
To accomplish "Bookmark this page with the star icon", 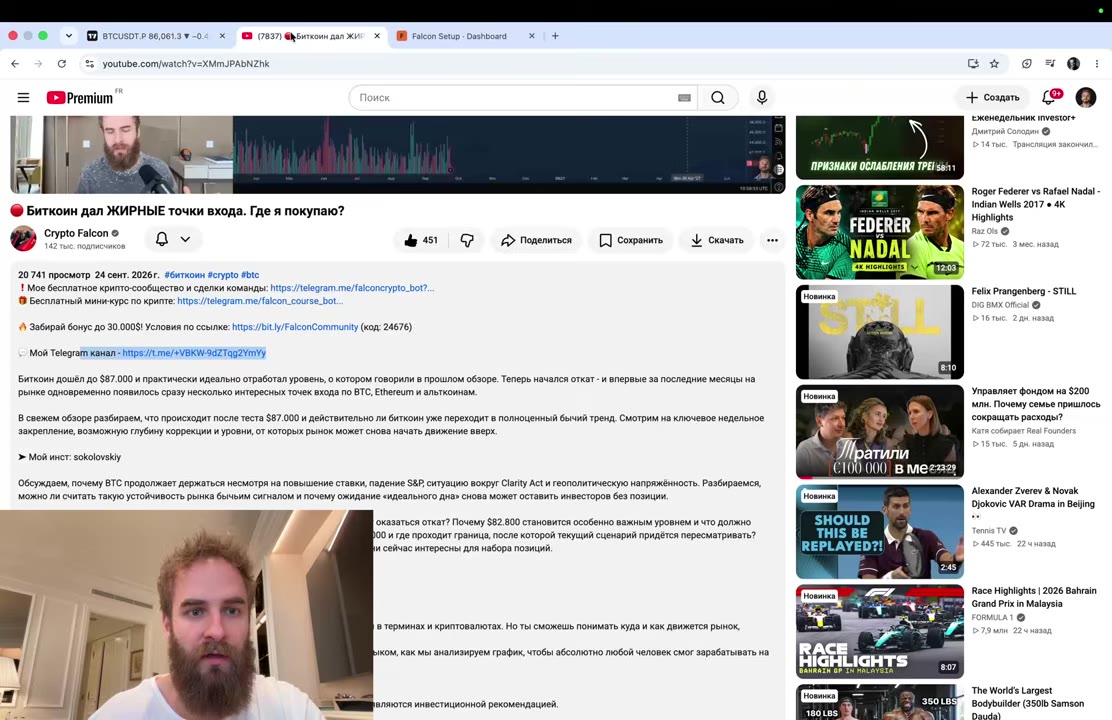I will click(994, 64).
